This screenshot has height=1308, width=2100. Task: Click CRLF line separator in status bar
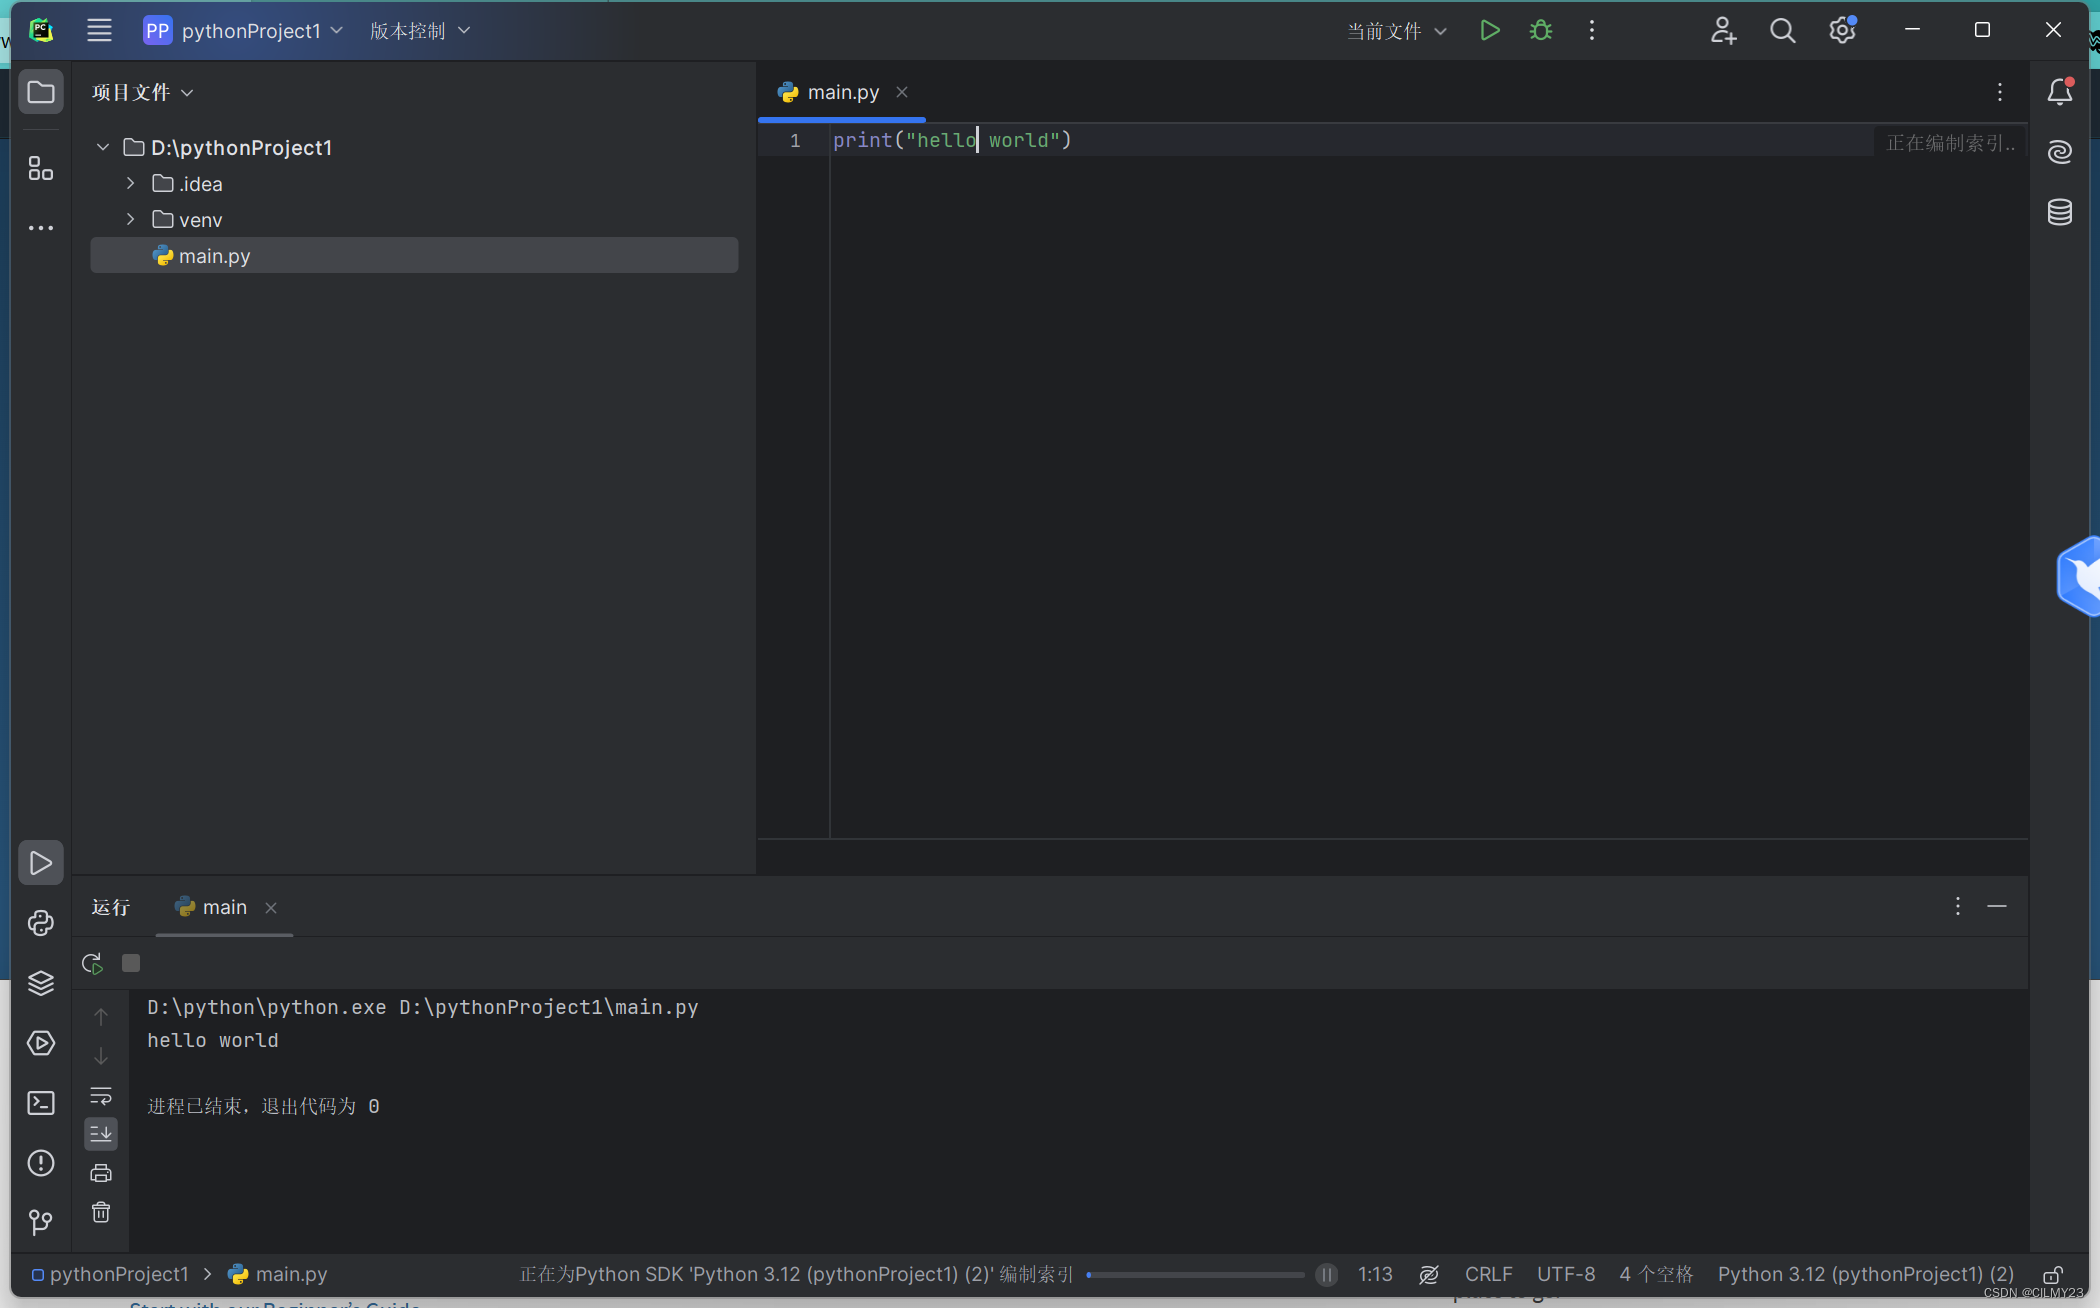(x=1487, y=1274)
